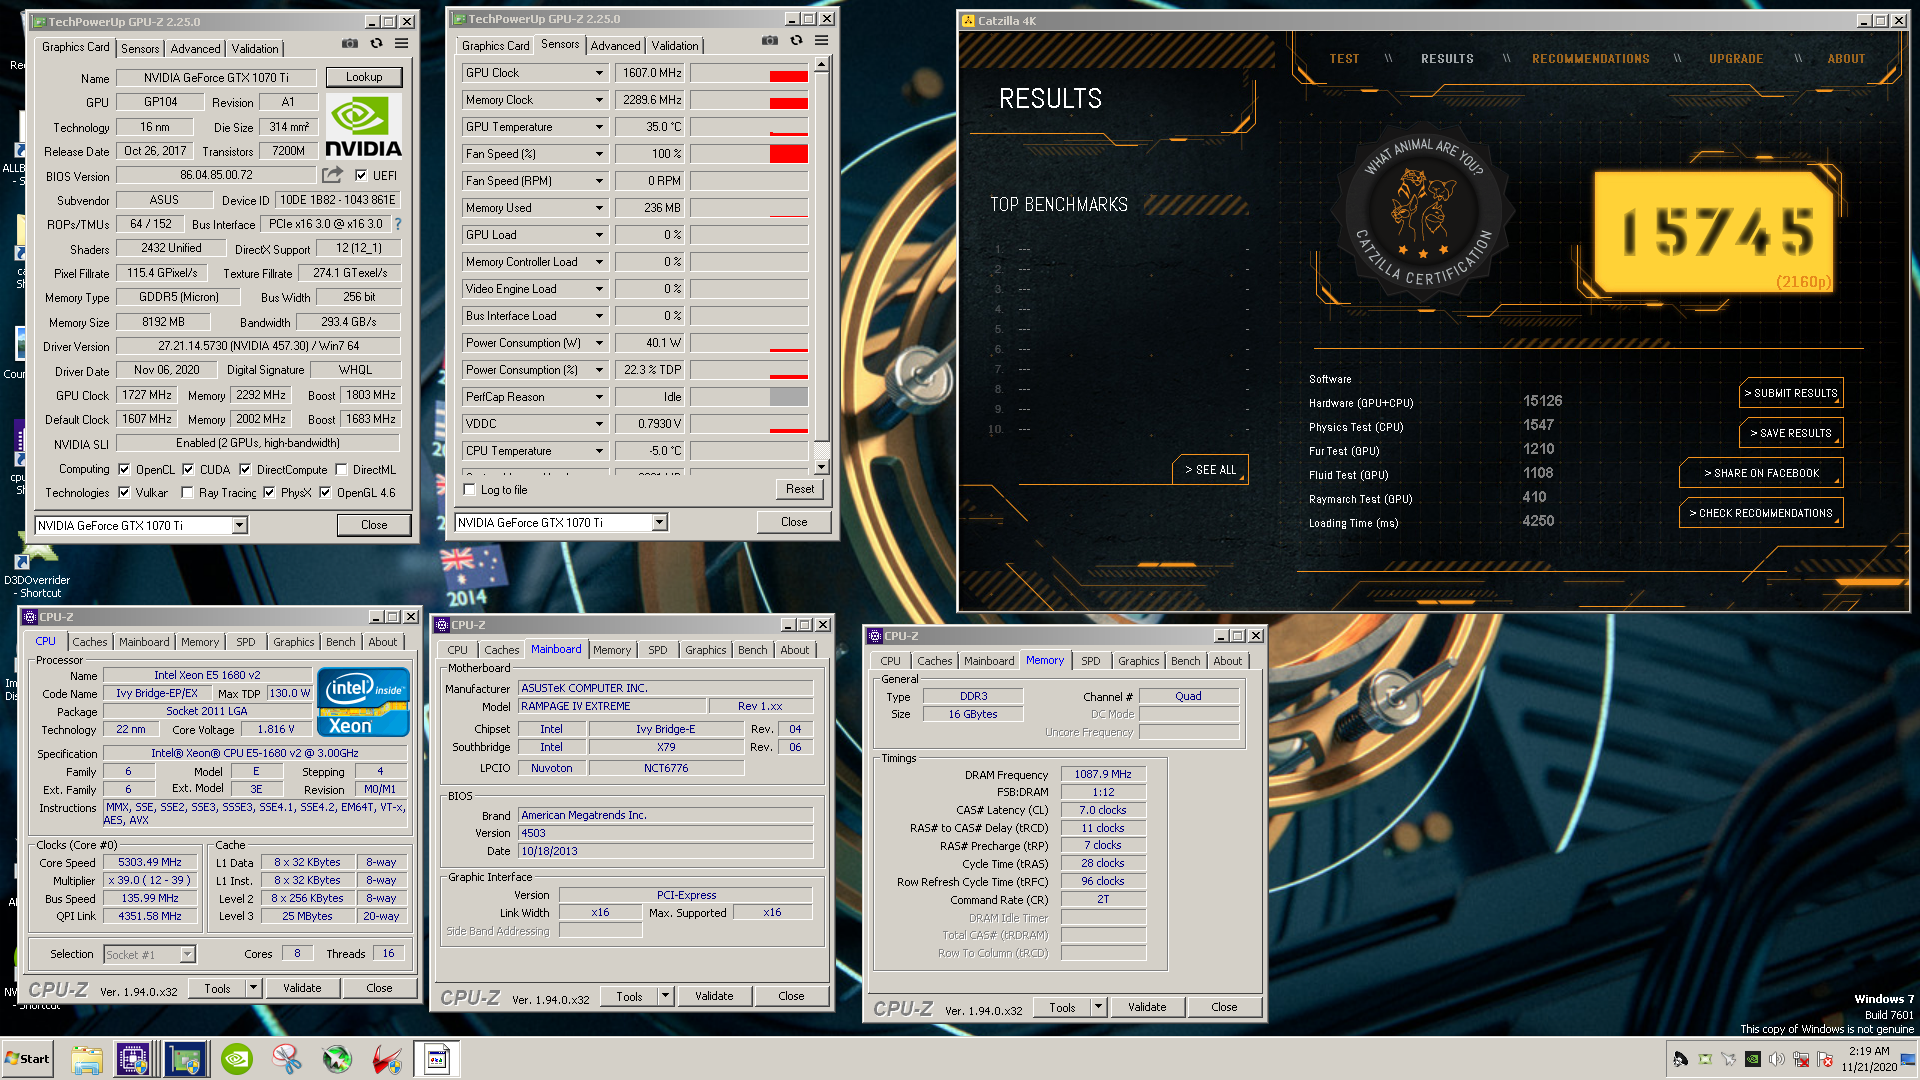Click the red checkmark shield taskbar icon
Viewport: 1920px width, 1080px height.
coord(387,1059)
